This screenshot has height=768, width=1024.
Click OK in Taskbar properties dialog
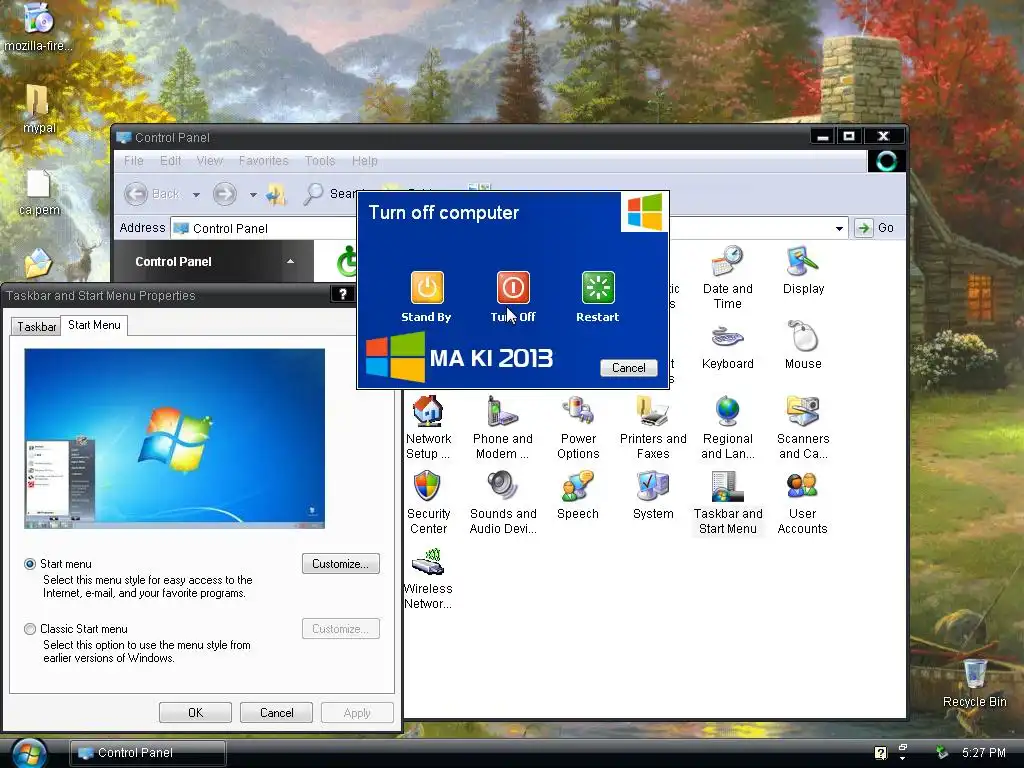tap(195, 712)
